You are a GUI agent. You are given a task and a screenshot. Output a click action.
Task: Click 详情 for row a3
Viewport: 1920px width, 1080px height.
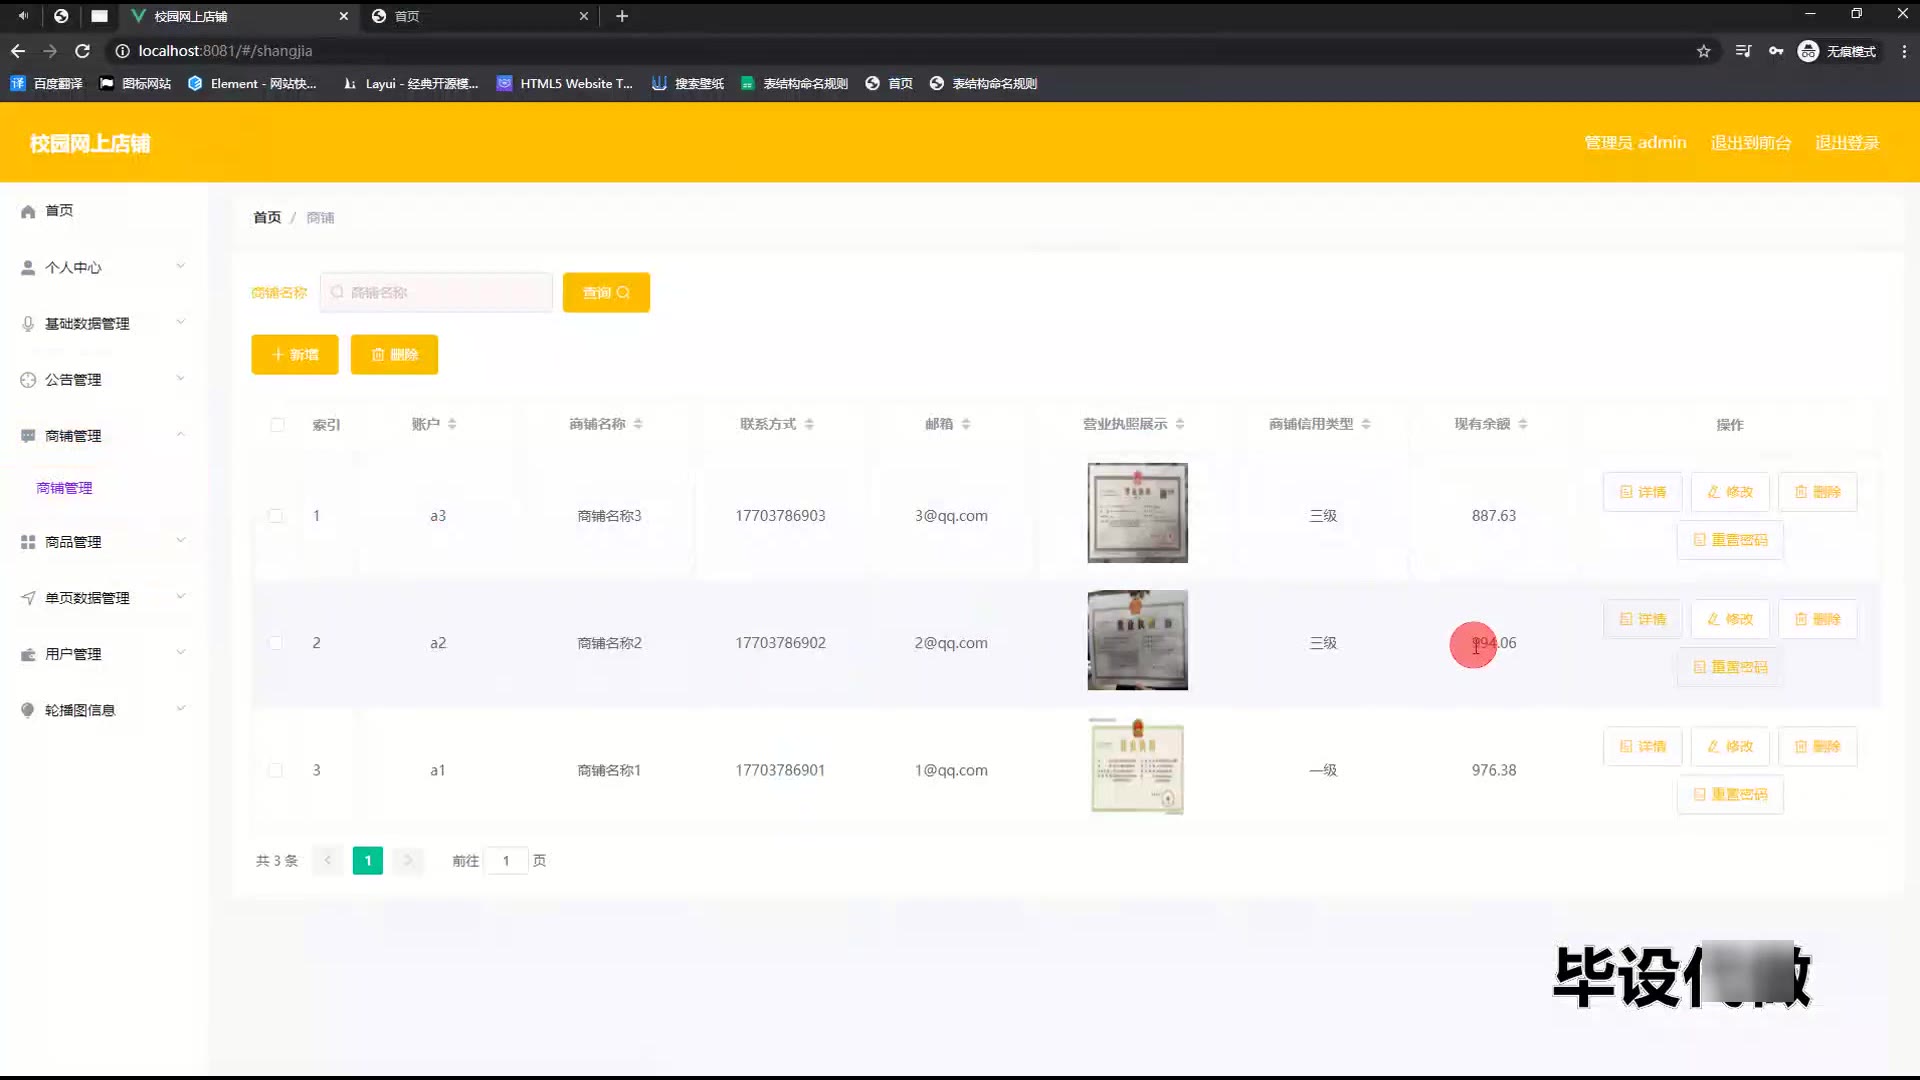pyautogui.click(x=1643, y=492)
